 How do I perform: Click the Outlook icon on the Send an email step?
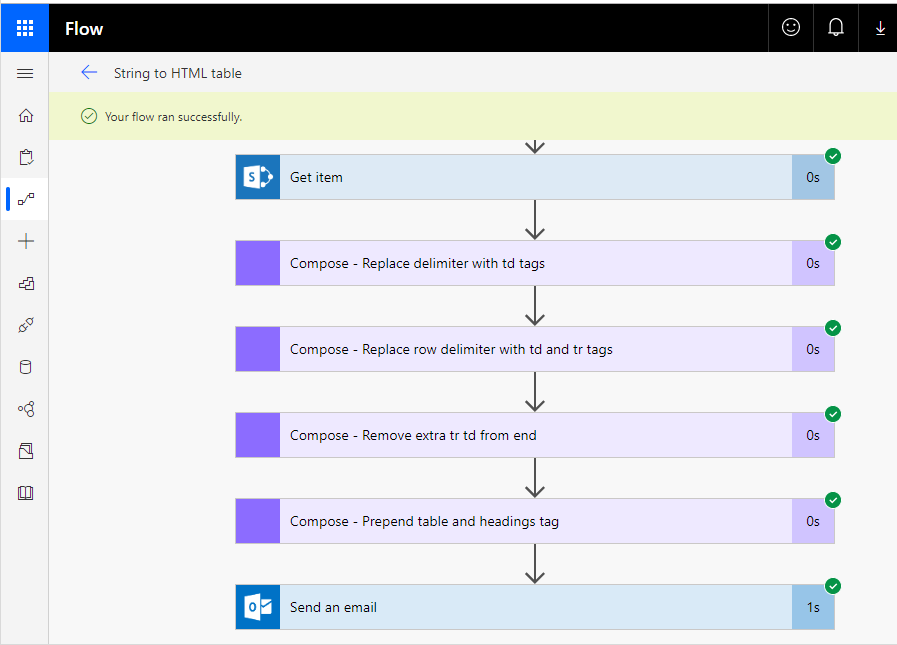pyautogui.click(x=257, y=607)
